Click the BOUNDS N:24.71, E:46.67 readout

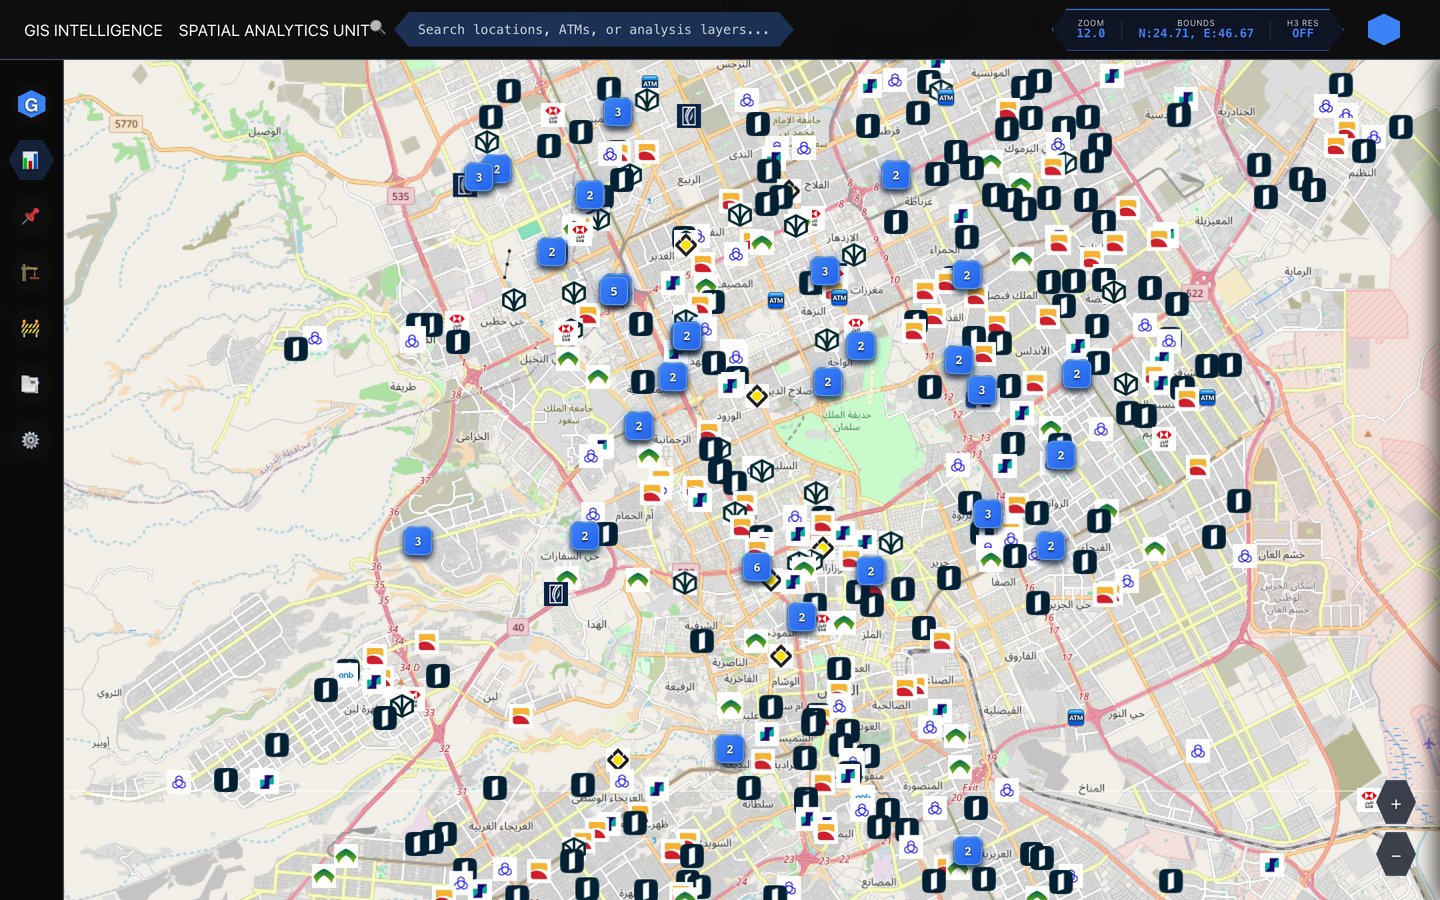[1196, 29]
